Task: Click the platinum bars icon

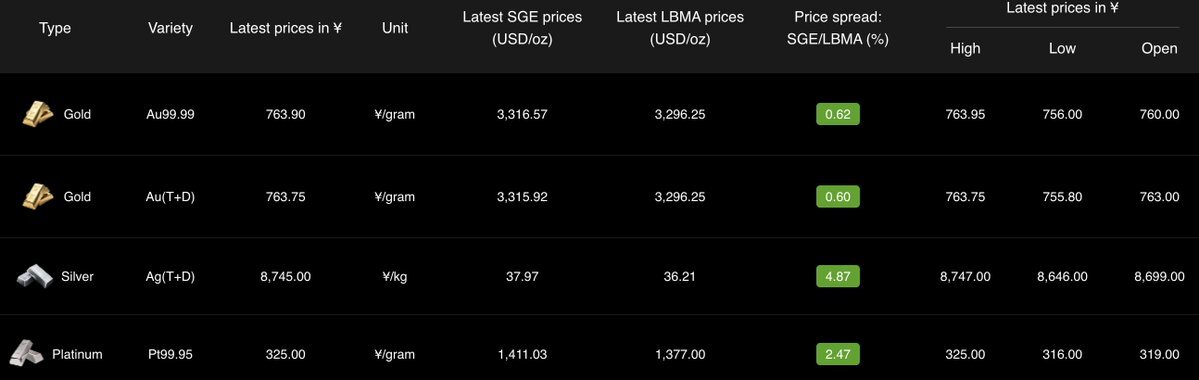Action: (x=27, y=353)
